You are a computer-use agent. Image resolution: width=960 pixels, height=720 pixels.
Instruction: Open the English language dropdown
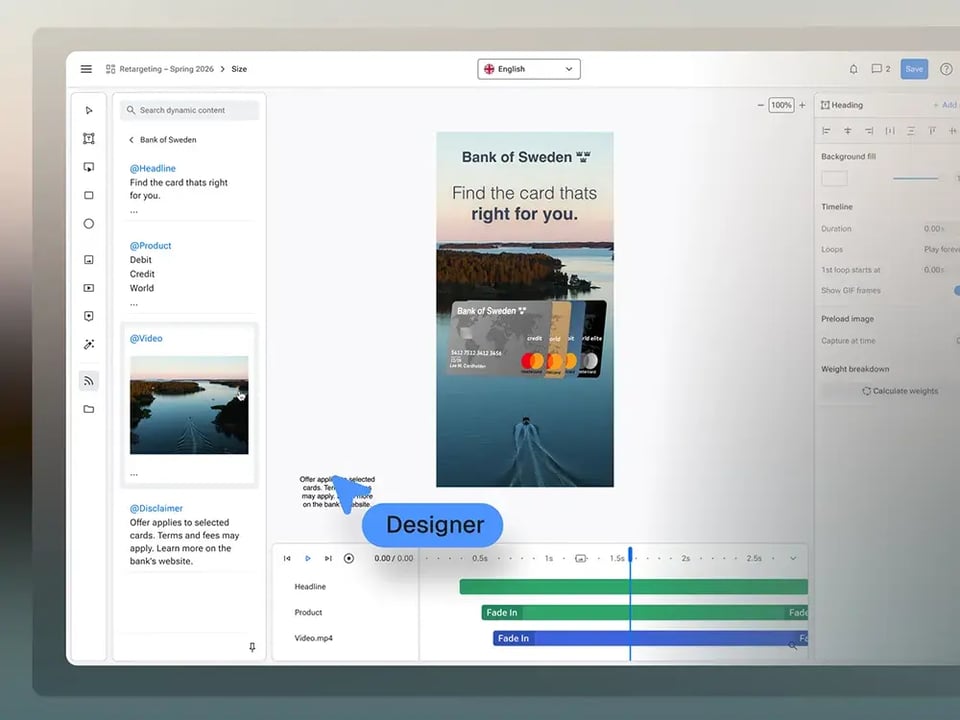(529, 69)
